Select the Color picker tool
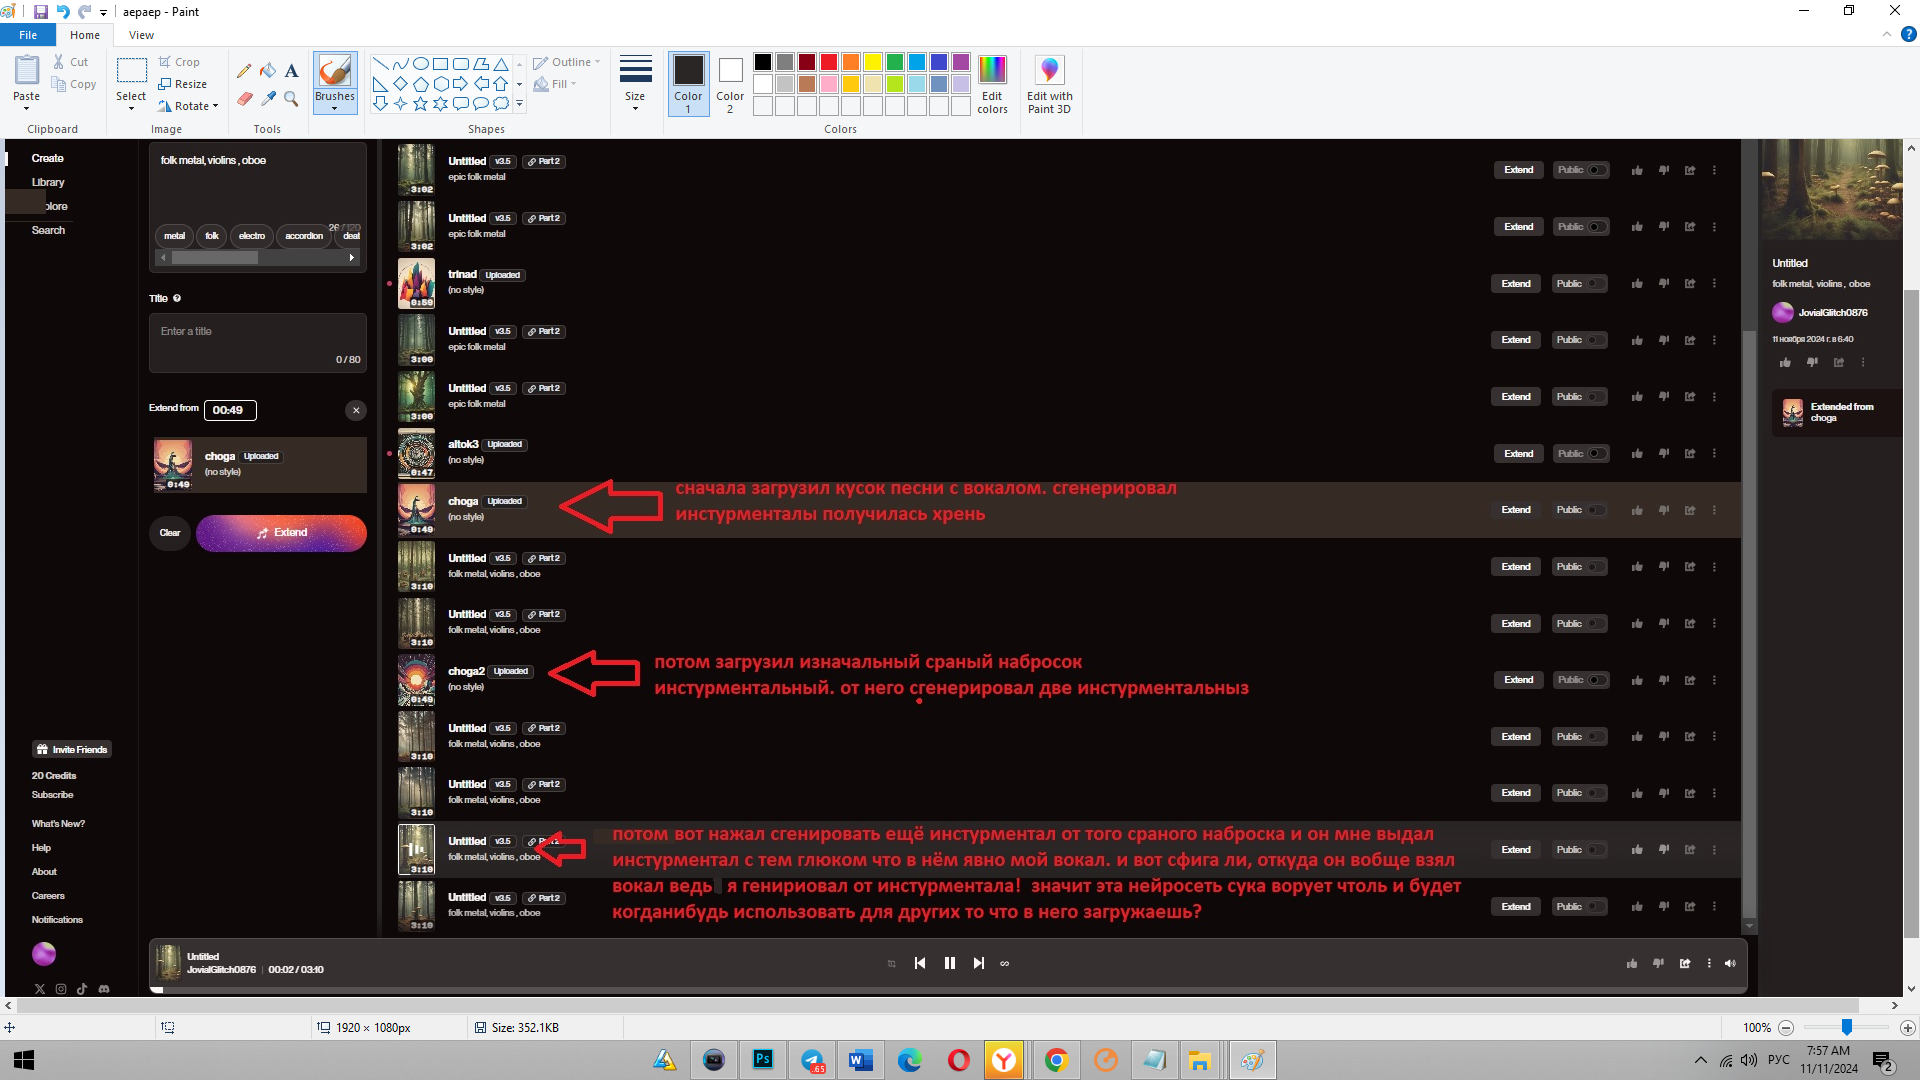 [x=268, y=98]
